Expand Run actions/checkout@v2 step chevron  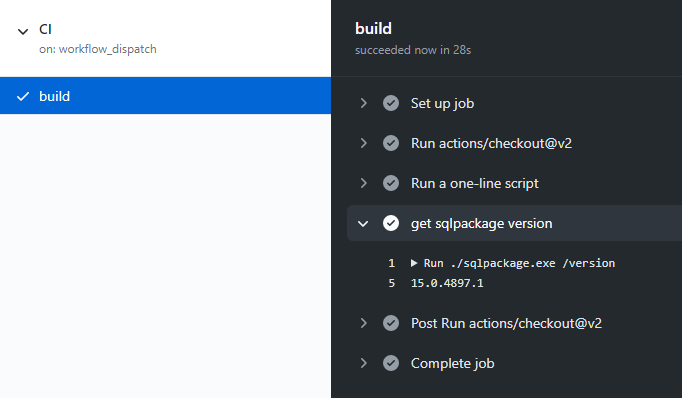coord(363,143)
